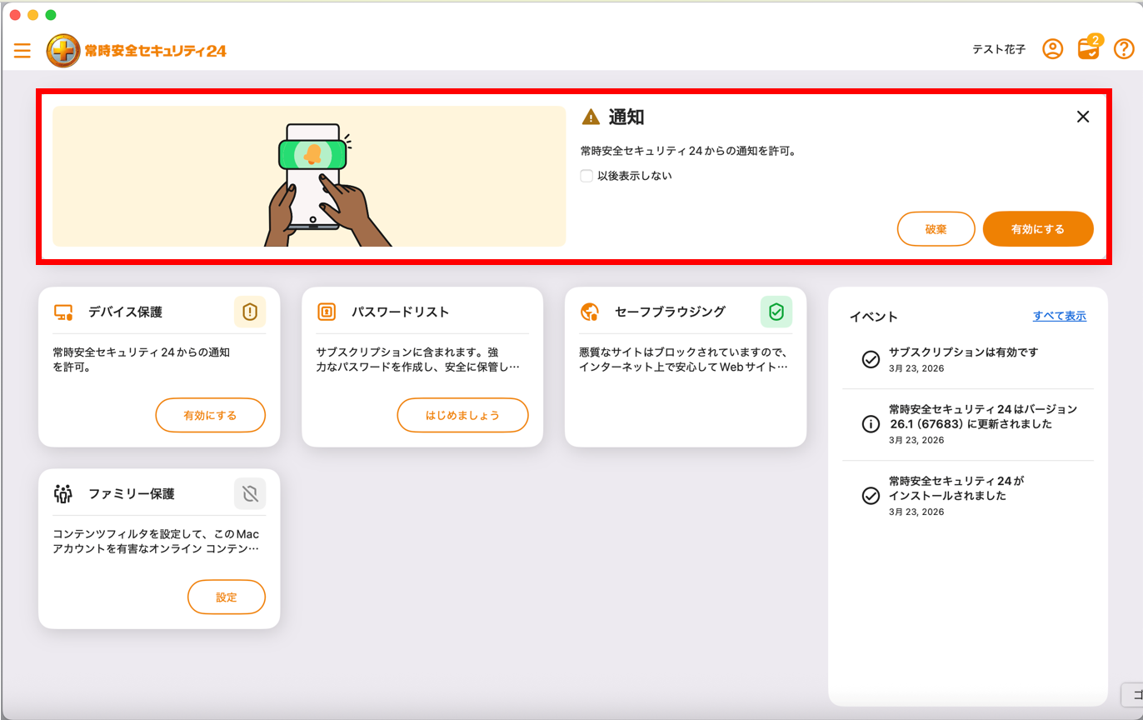The image size is (1143, 720).
Task: Click テスト花子 in the header
Action: pyautogui.click(x=997, y=49)
